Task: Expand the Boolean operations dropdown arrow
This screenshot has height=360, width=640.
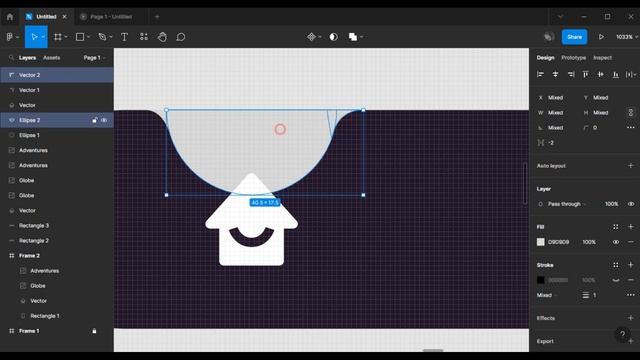Action: 361,37
